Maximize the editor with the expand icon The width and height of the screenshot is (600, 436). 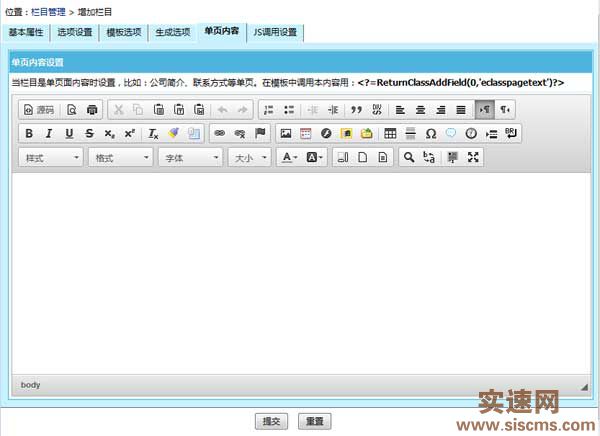point(473,157)
